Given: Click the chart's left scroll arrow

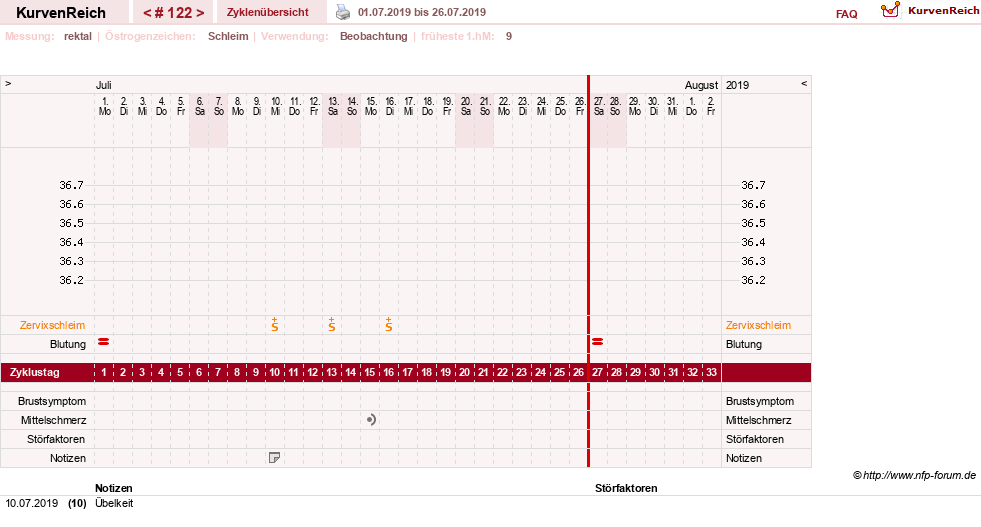Looking at the screenshot, I should [x=8, y=83].
